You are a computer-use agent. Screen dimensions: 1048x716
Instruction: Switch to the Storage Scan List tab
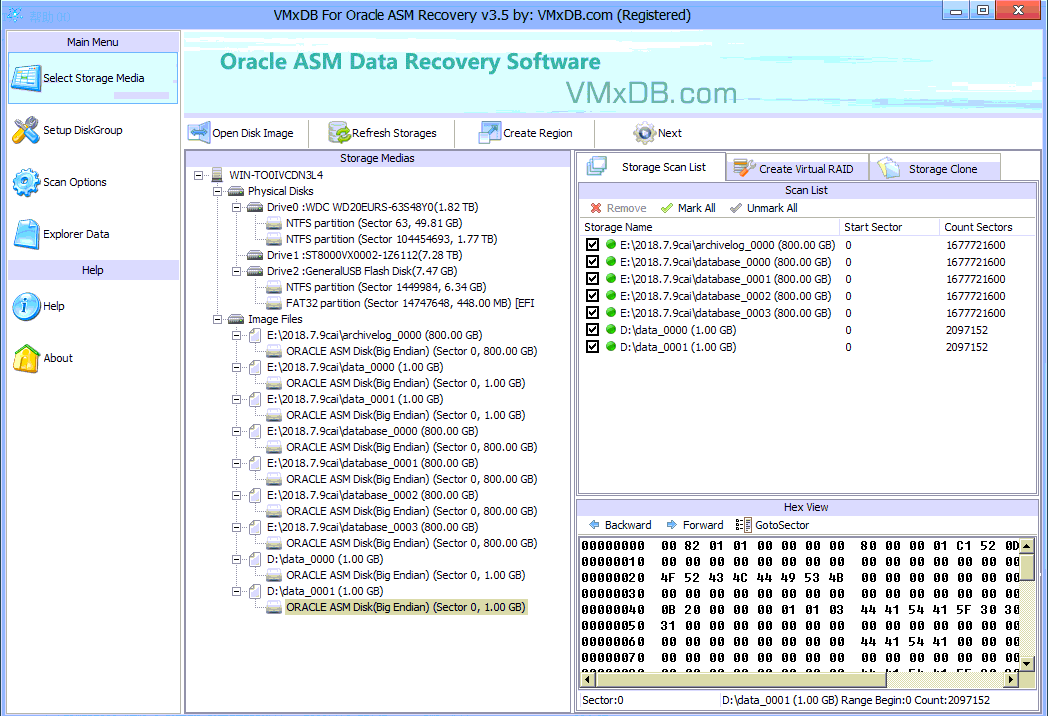tap(652, 166)
